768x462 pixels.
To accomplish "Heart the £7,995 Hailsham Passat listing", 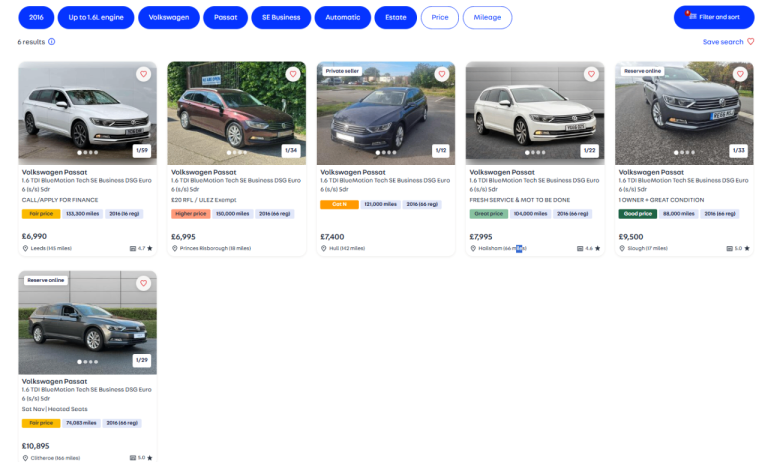I will pyautogui.click(x=591, y=74).
